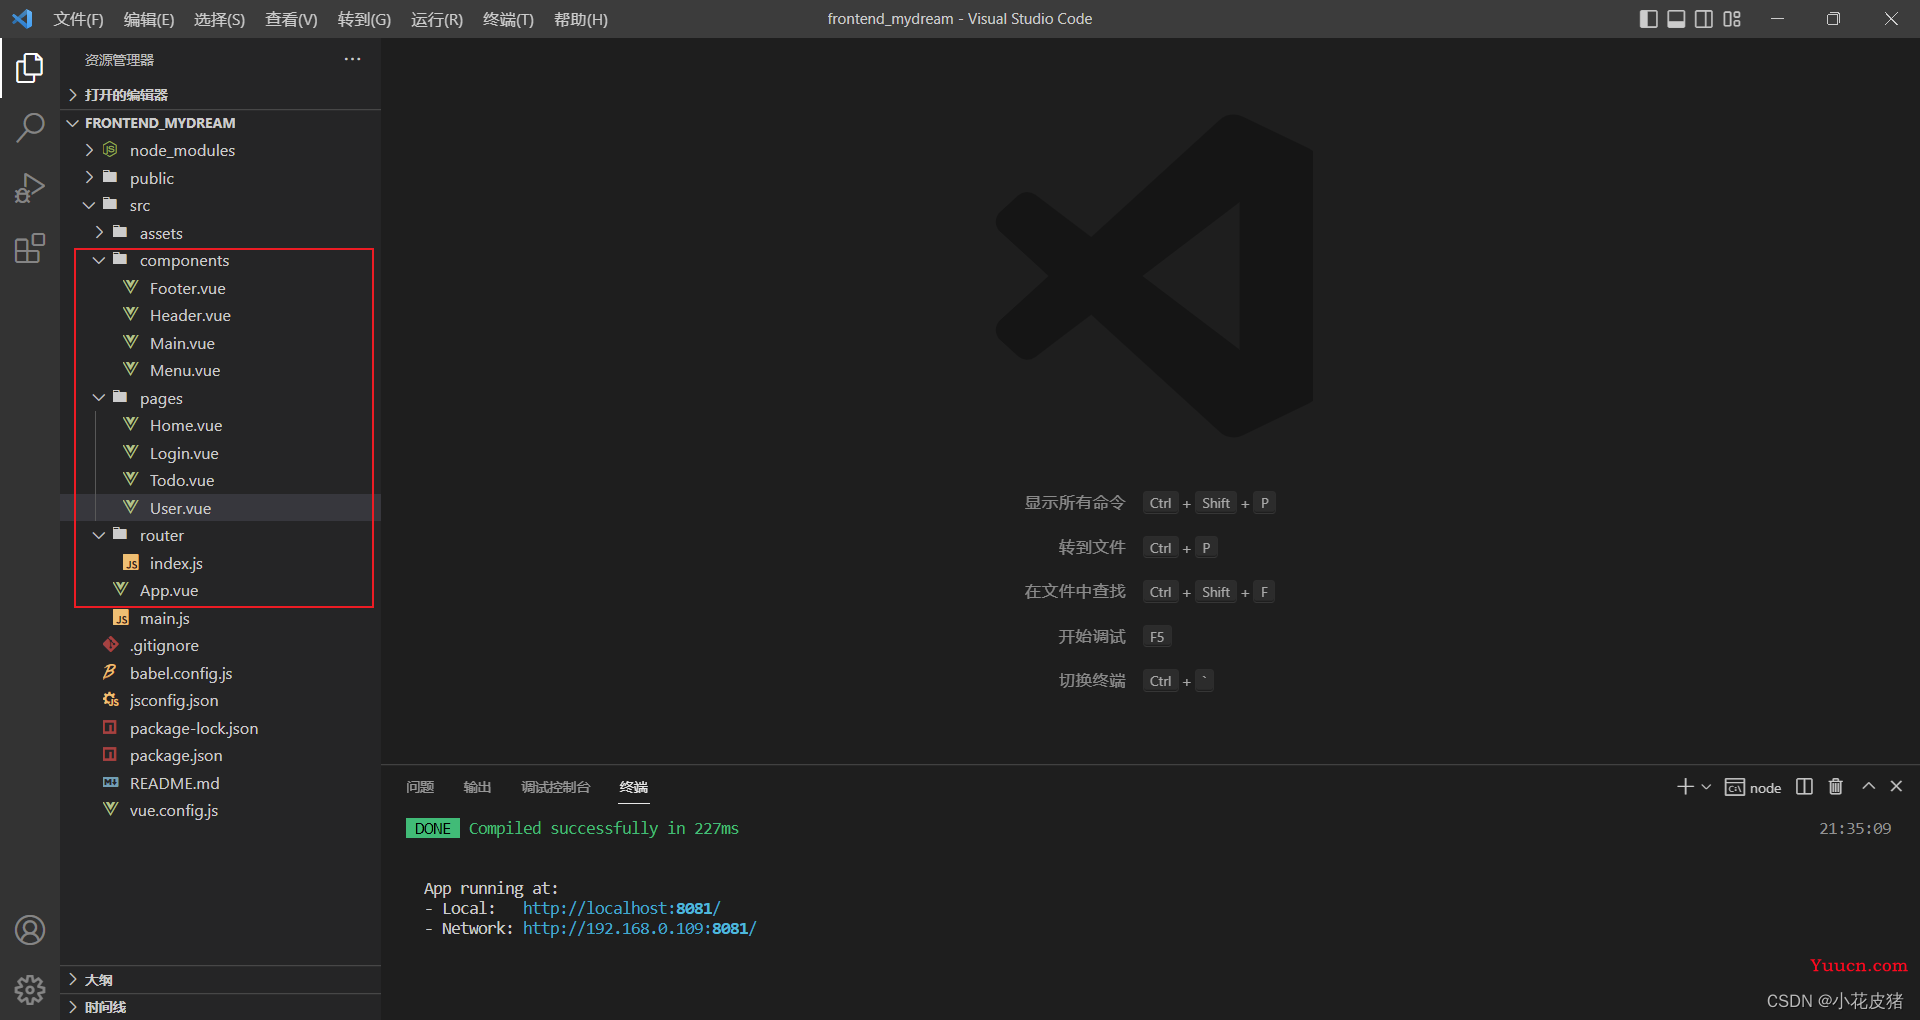The width and height of the screenshot is (1920, 1020).
Task: Open the Extensions view
Action: (30, 248)
